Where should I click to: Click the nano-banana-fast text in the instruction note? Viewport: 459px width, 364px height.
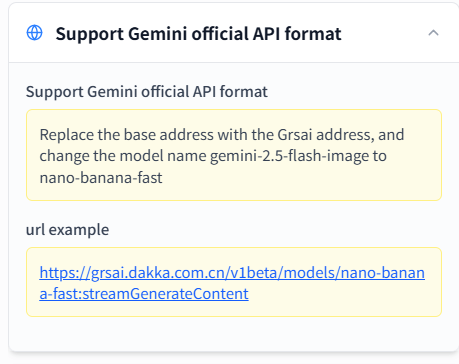pyautogui.click(x=101, y=178)
